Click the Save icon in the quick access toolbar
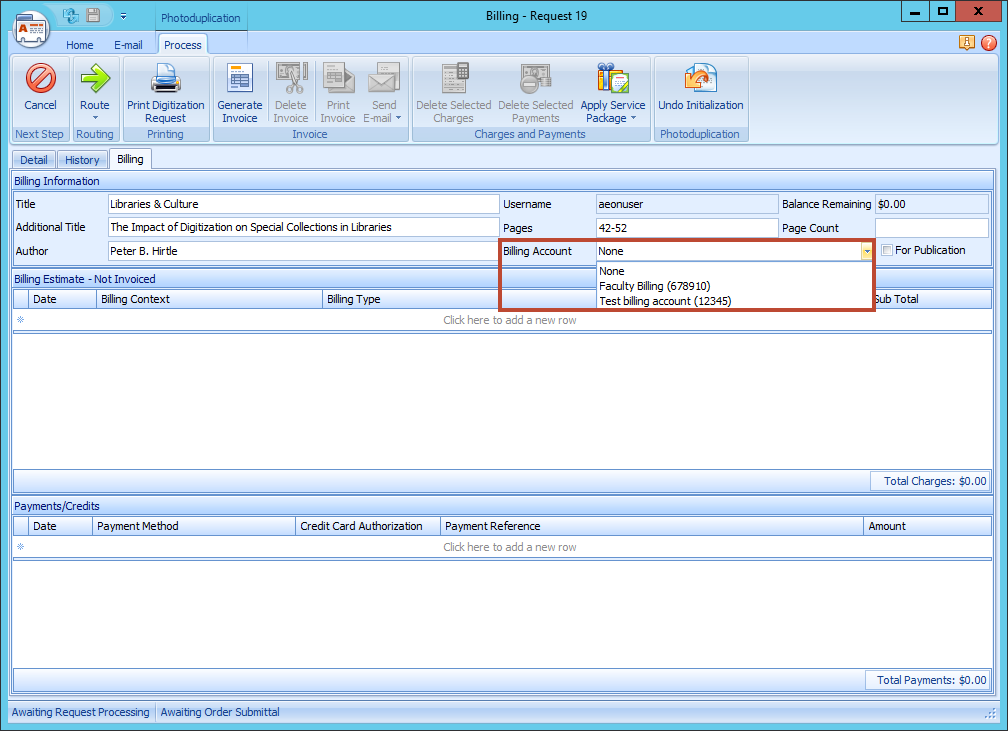The width and height of the screenshot is (1008, 731). (91, 16)
